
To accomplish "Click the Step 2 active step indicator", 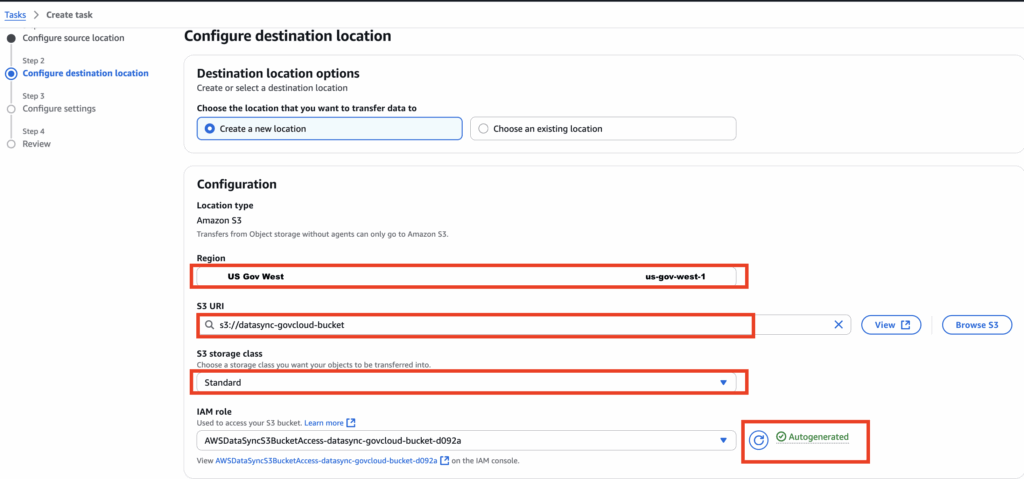I will click(11, 73).
